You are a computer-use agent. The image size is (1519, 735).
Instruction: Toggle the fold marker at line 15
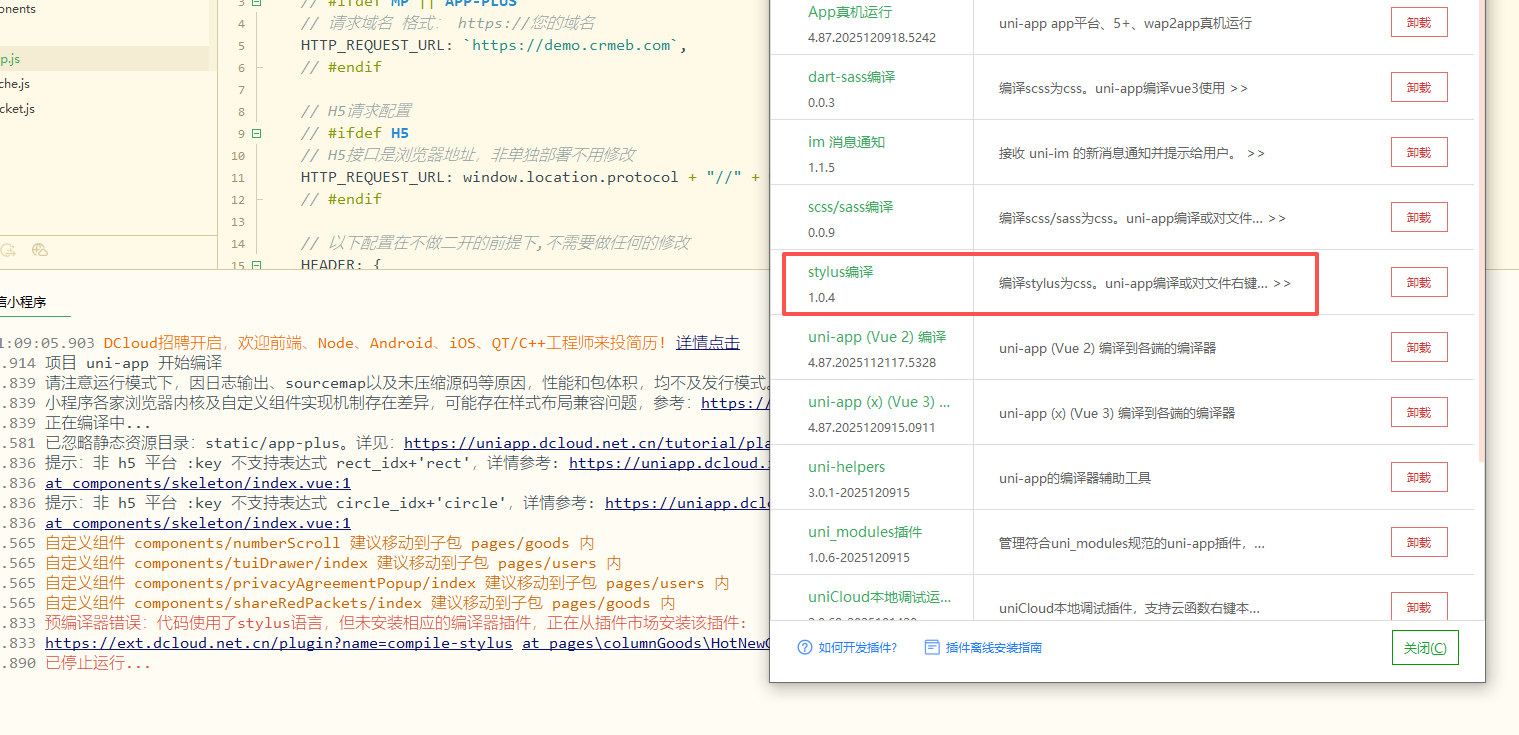click(x=257, y=265)
